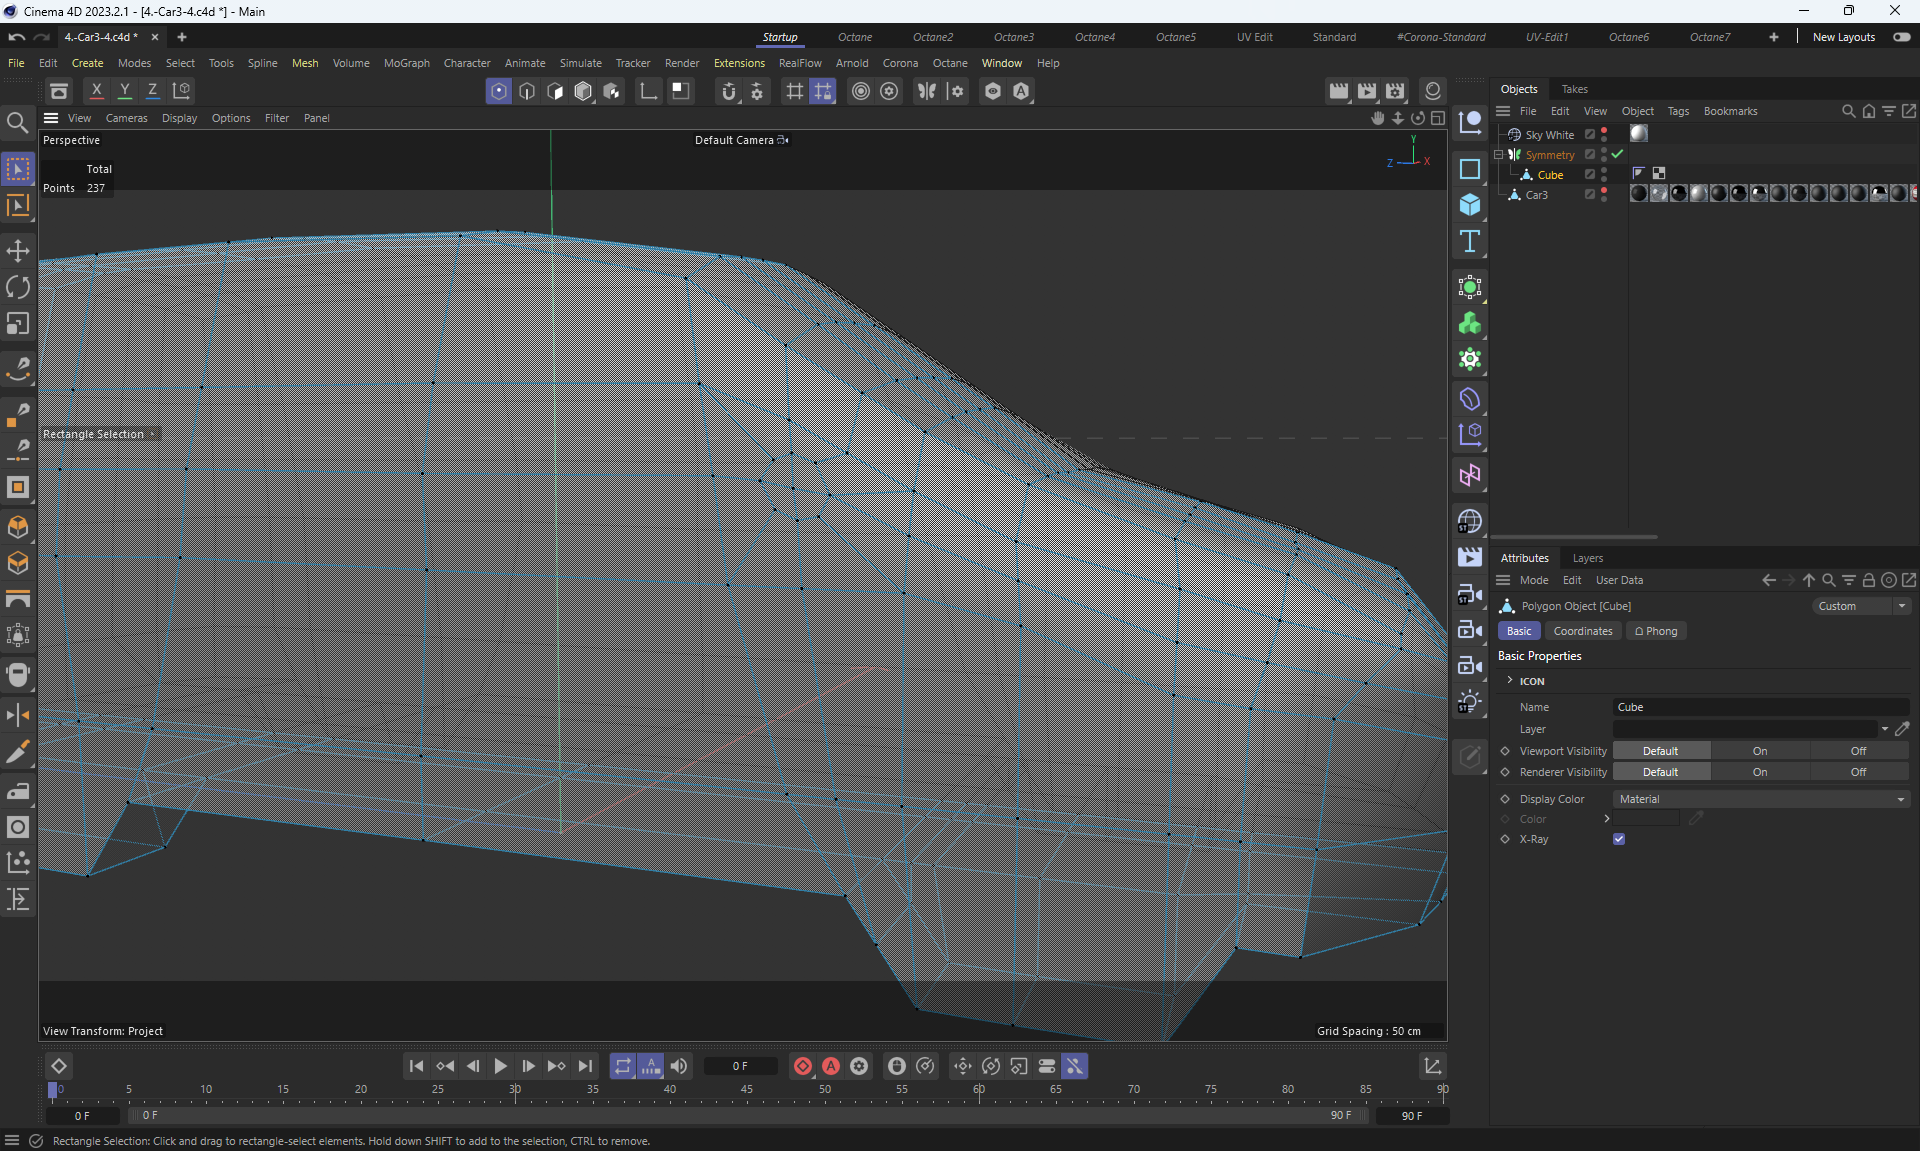Select the Rotate tool
The width and height of the screenshot is (1920, 1151).
(x=18, y=288)
